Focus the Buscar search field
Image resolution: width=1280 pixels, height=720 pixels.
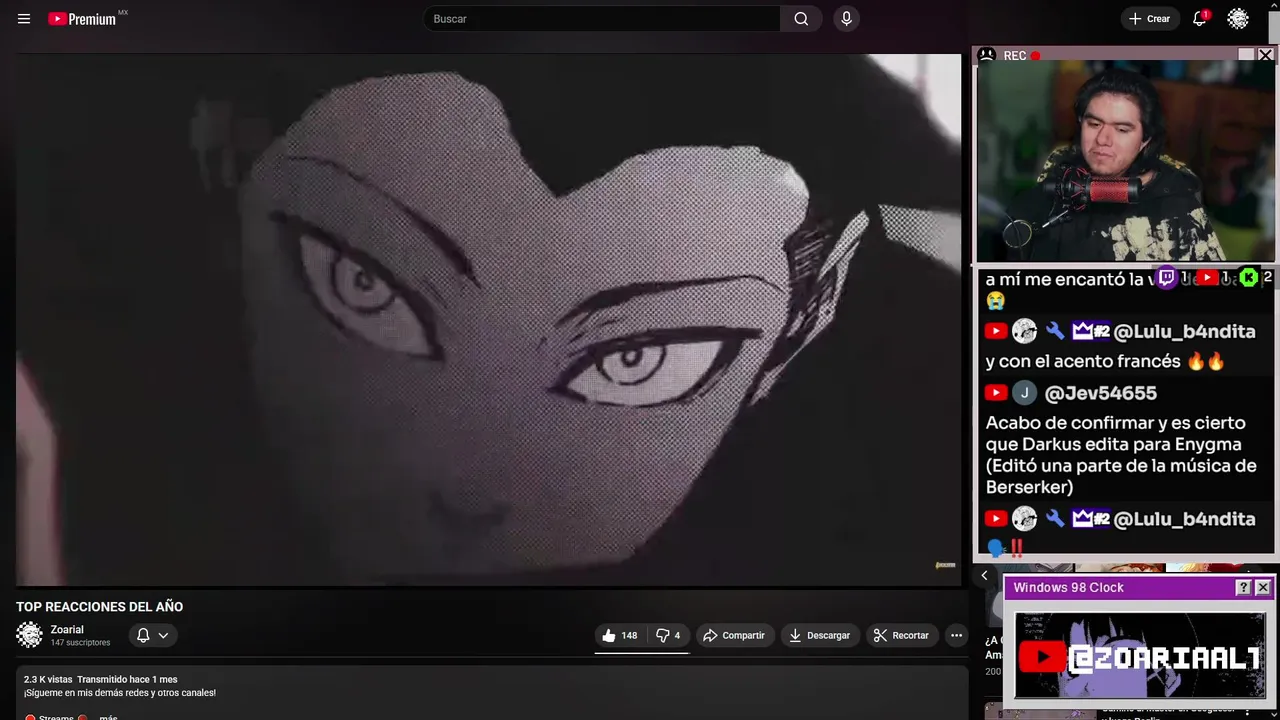coord(602,19)
